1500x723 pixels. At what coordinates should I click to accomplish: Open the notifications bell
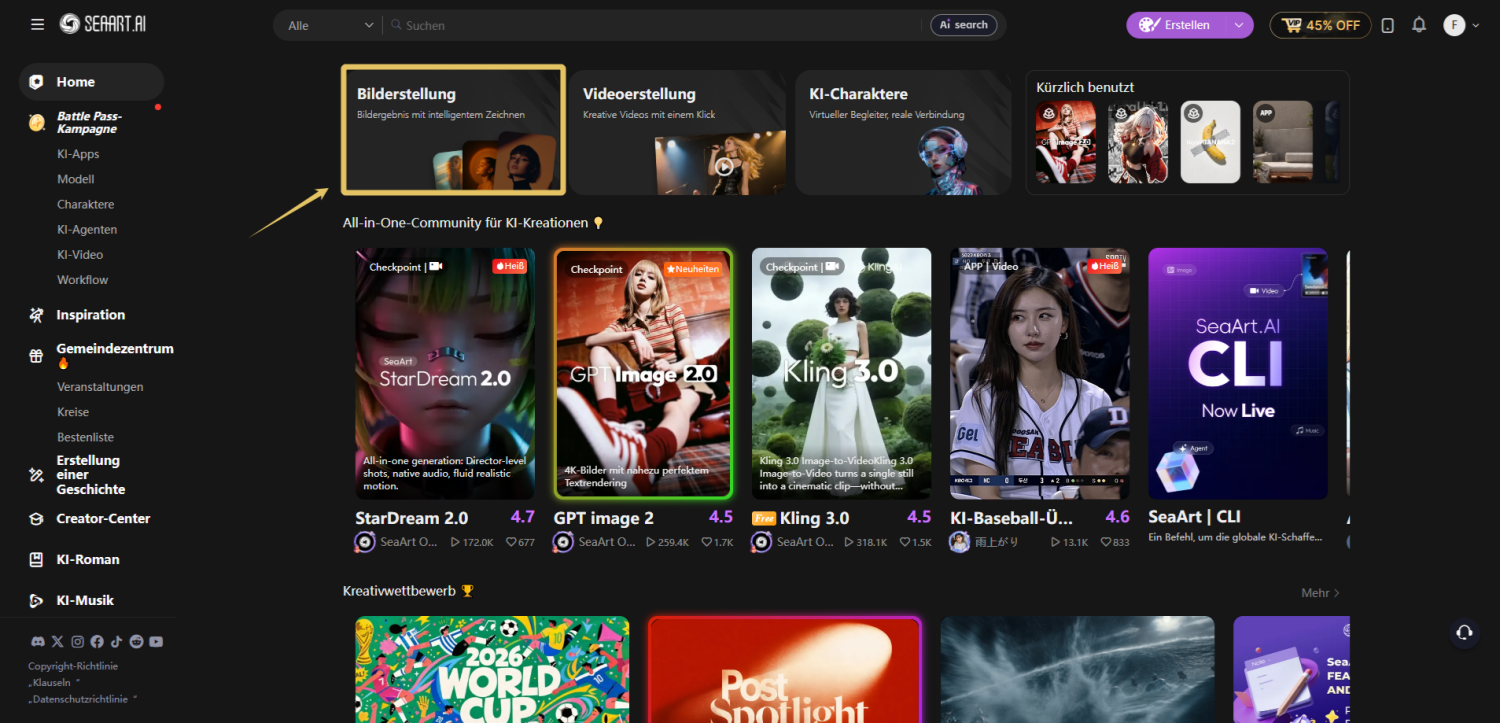pyautogui.click(x=1419, y=25)
